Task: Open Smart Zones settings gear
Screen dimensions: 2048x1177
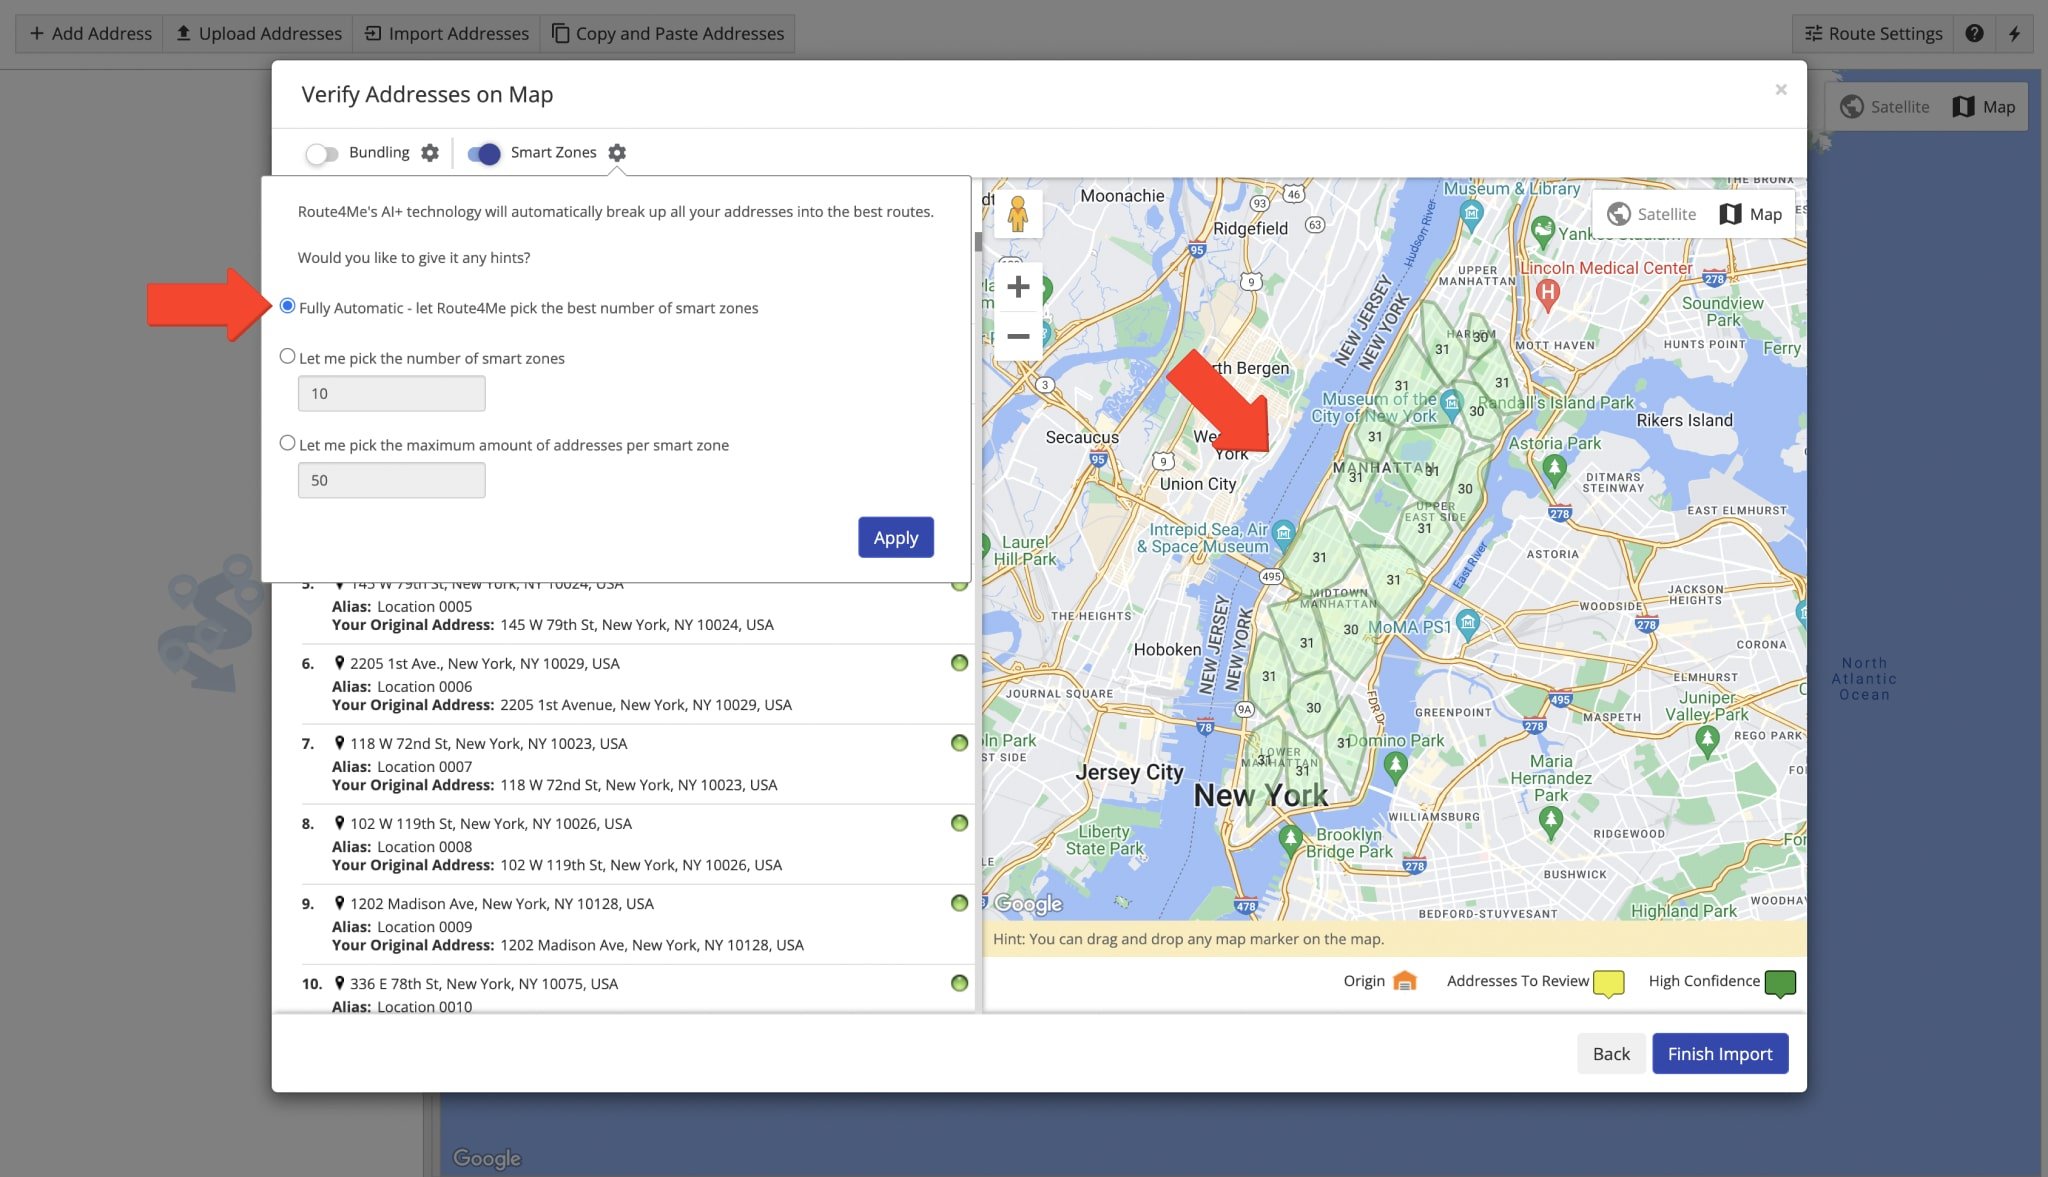Action: pyautogui.click(x=617, y=153)
